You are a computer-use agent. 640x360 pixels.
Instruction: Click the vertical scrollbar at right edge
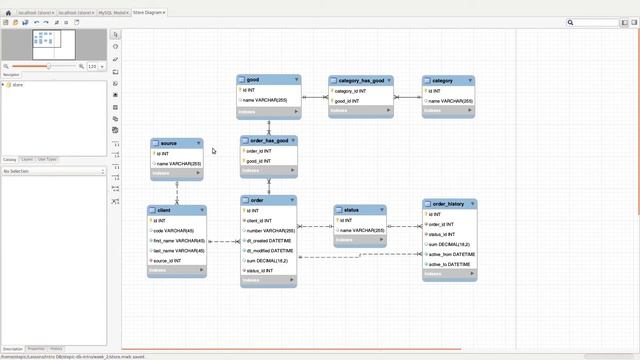(638, 122)
